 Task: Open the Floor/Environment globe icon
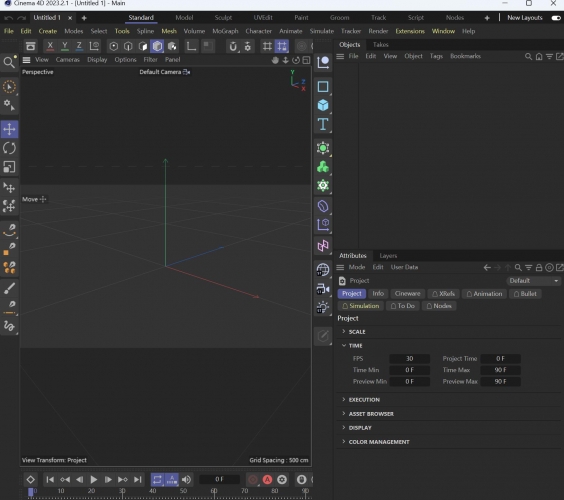pos(323,269)
